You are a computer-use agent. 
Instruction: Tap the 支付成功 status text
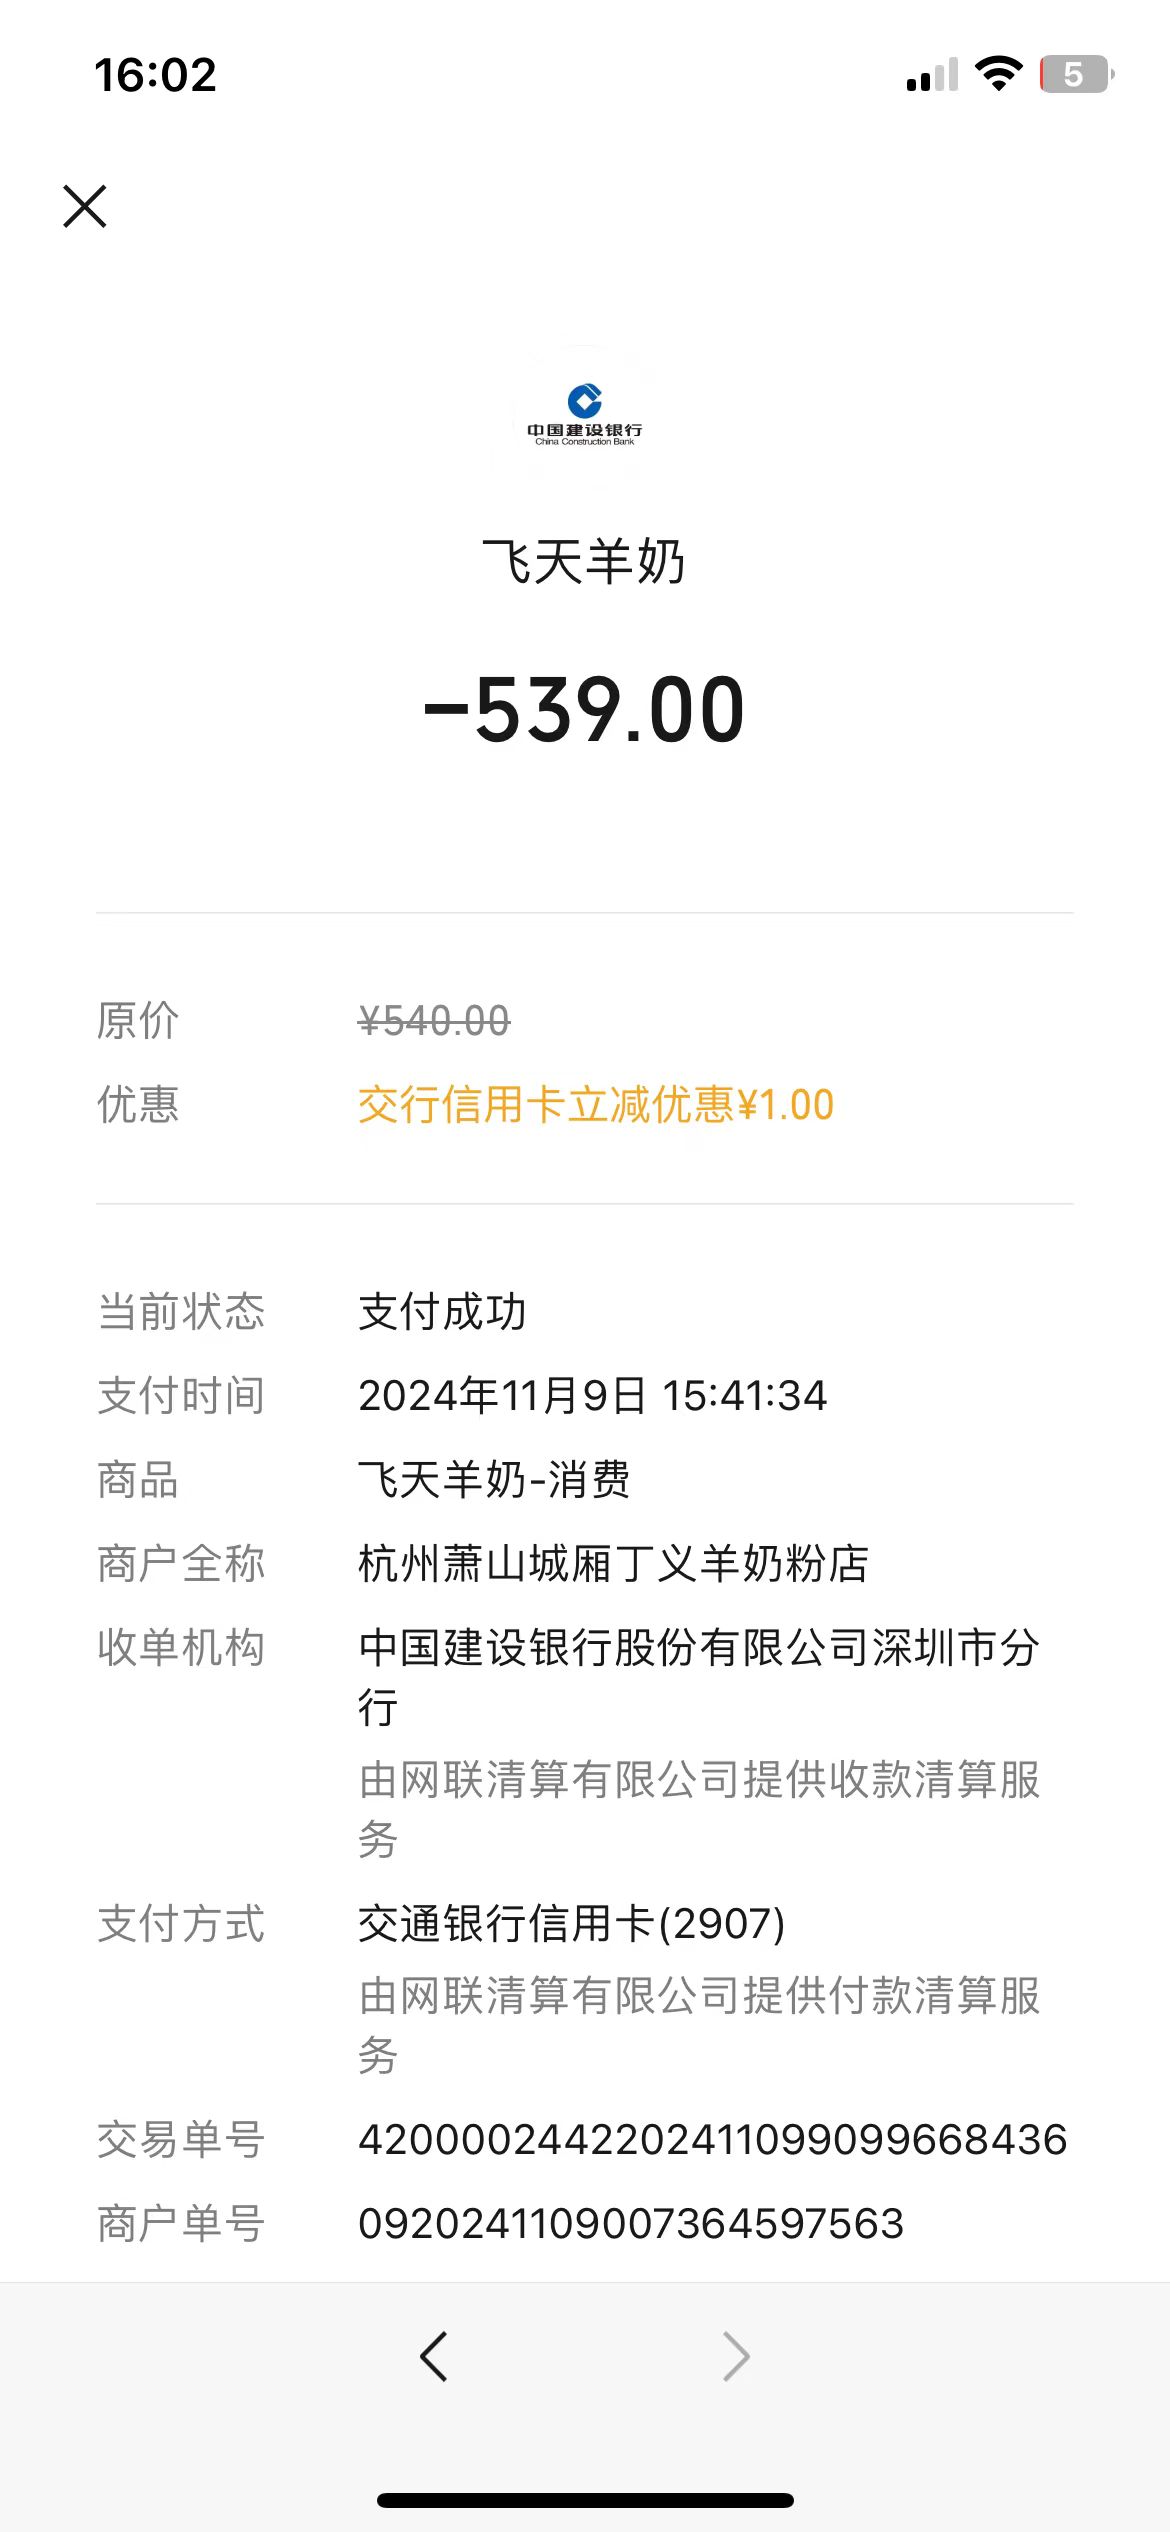442,1312
